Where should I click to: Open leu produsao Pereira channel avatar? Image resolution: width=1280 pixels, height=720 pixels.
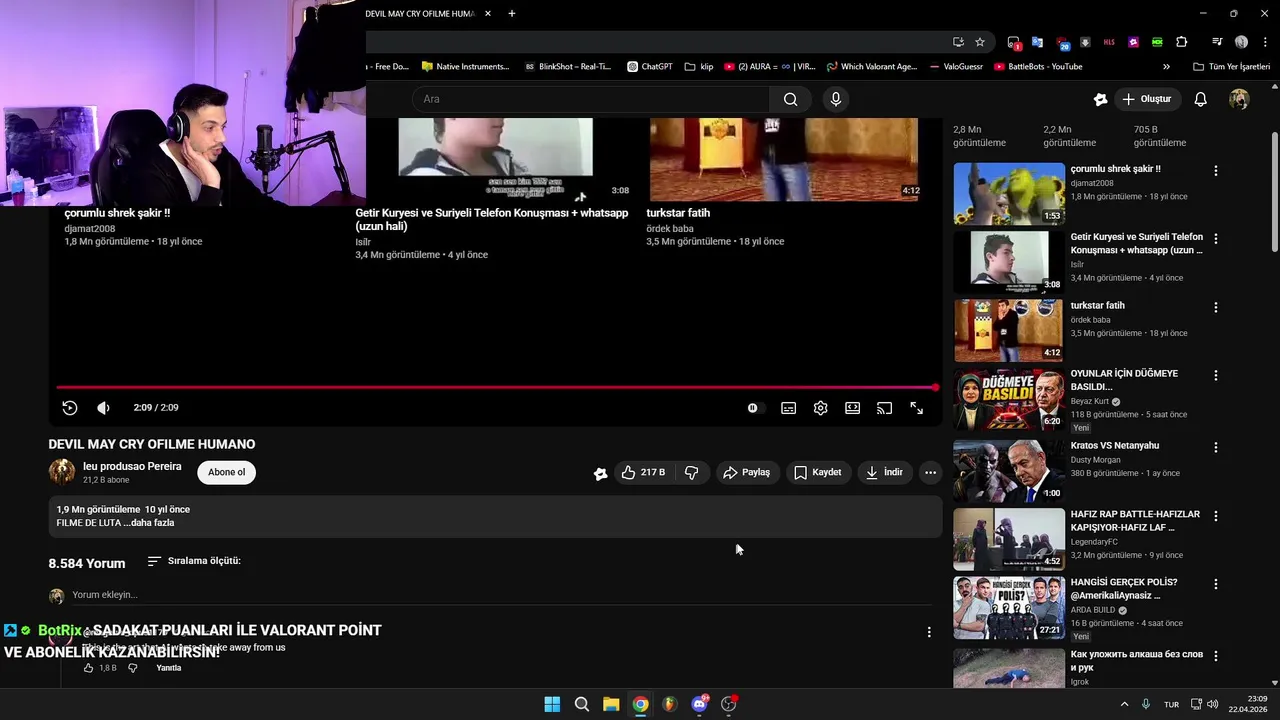[x=62, y=472]
